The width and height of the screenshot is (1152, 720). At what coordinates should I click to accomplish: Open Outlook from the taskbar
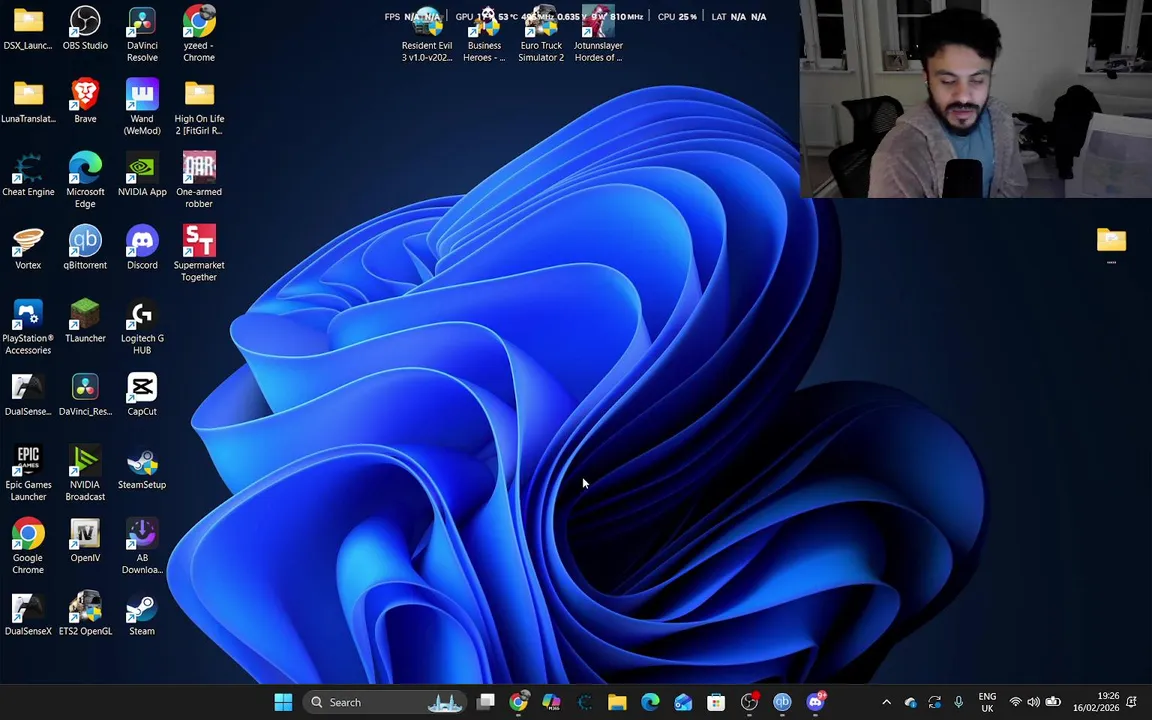point(683,702)
